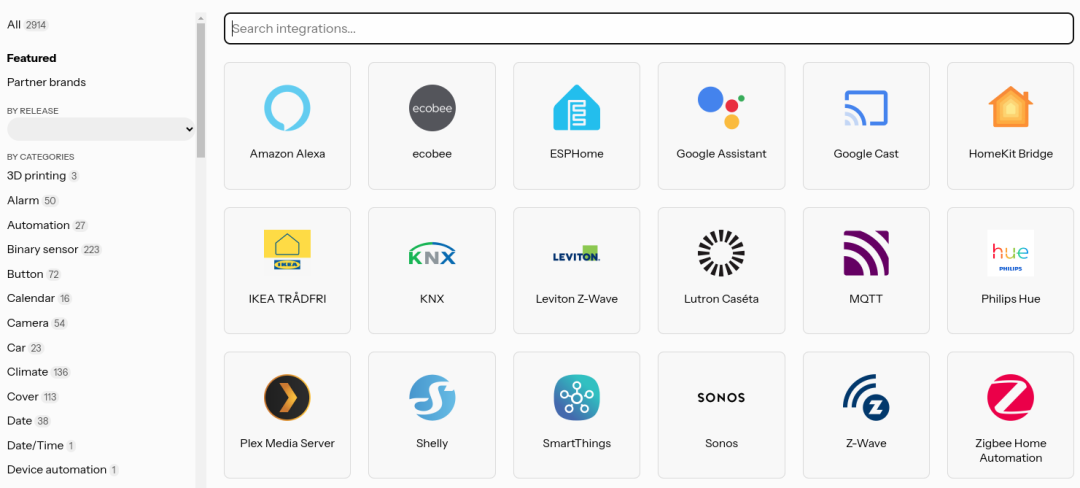Select the Automation category
The image size is (1080, 488).
(48, 225)
